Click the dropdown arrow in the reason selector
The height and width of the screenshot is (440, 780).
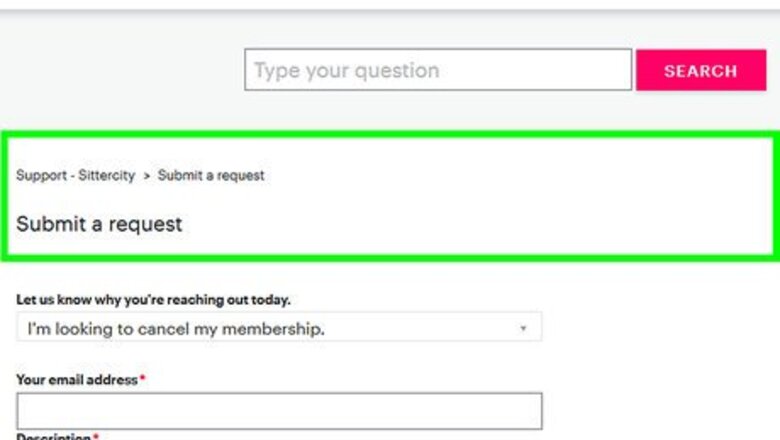click(x=522, y=328)
